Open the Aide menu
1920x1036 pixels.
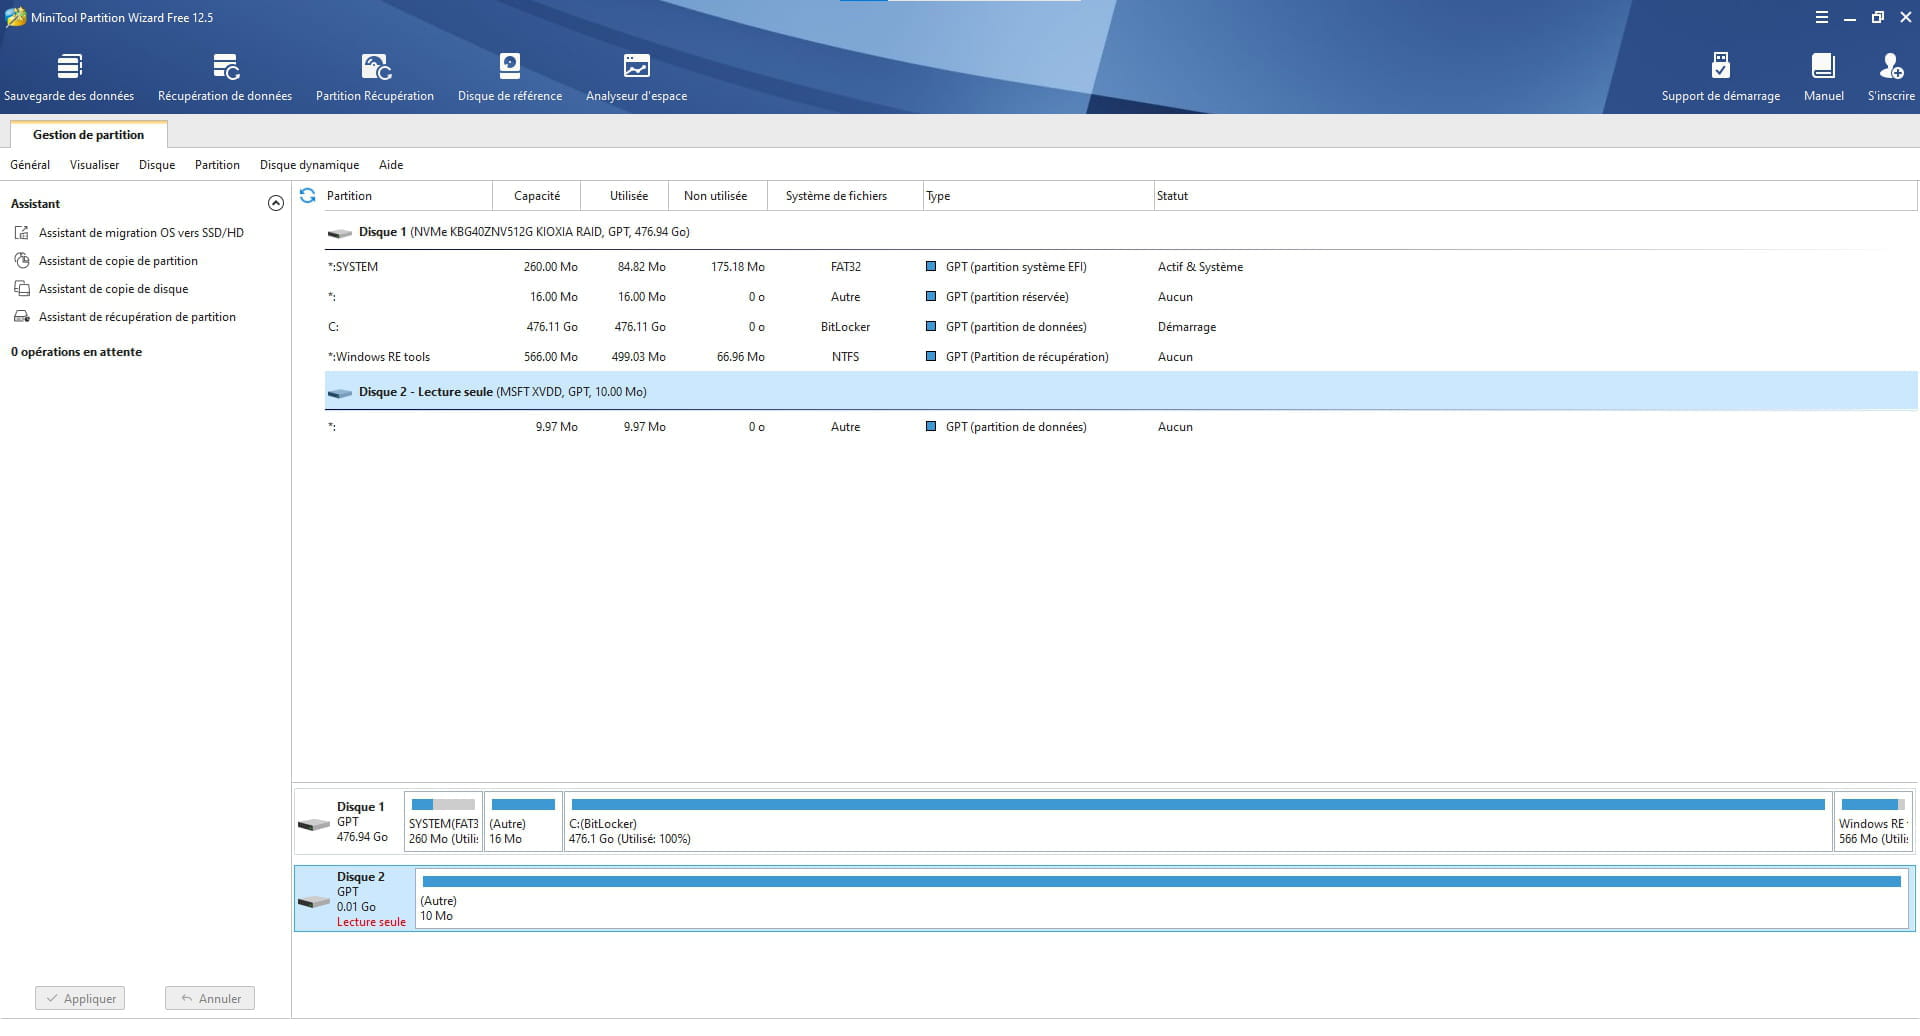[391, 165]
